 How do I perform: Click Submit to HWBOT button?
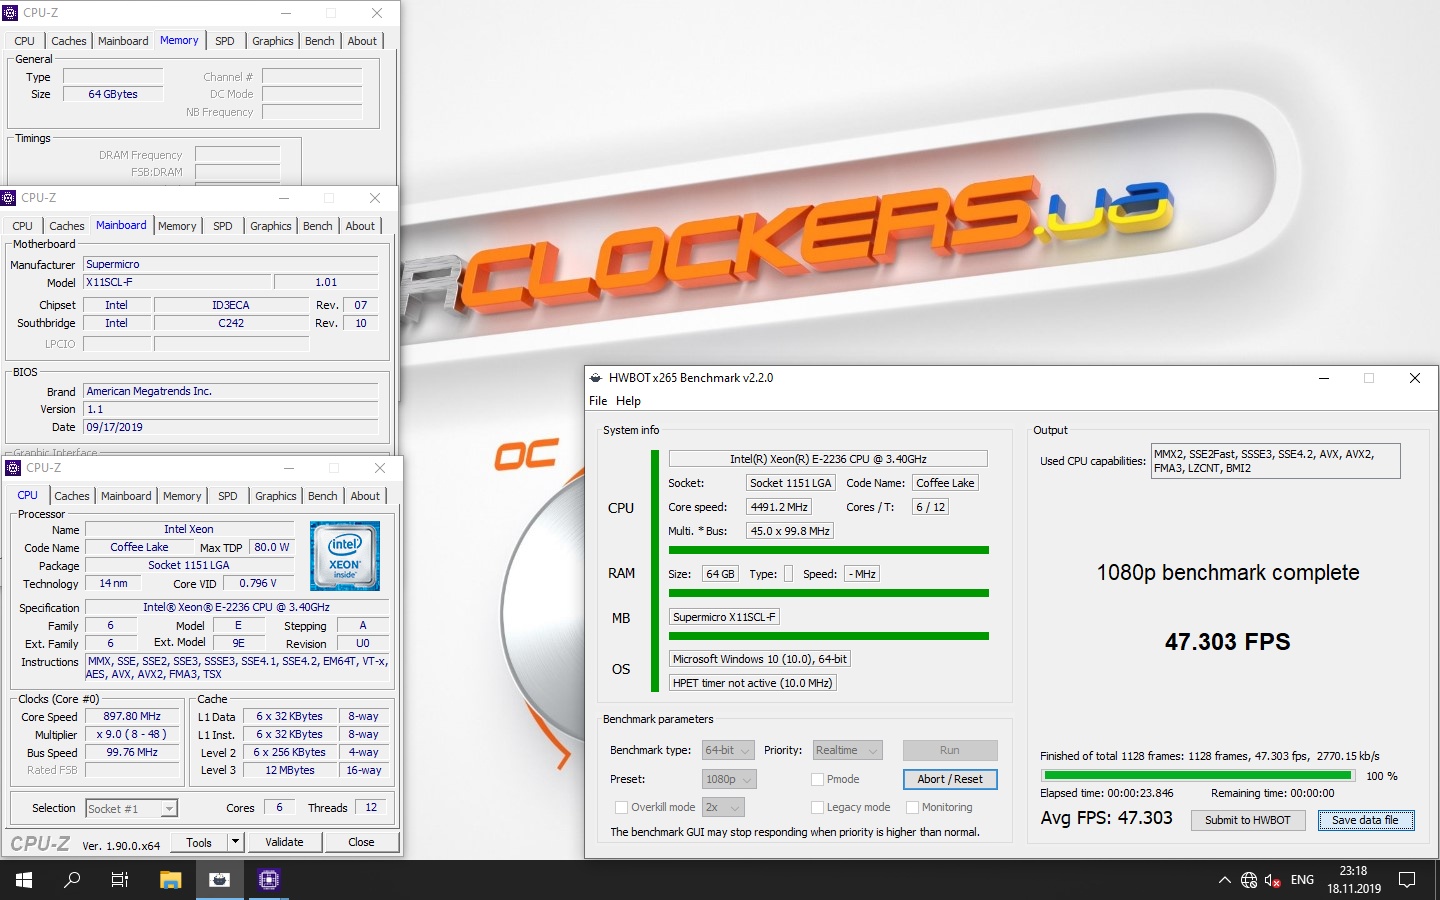pyautogui.click(x=1247, y=820)
